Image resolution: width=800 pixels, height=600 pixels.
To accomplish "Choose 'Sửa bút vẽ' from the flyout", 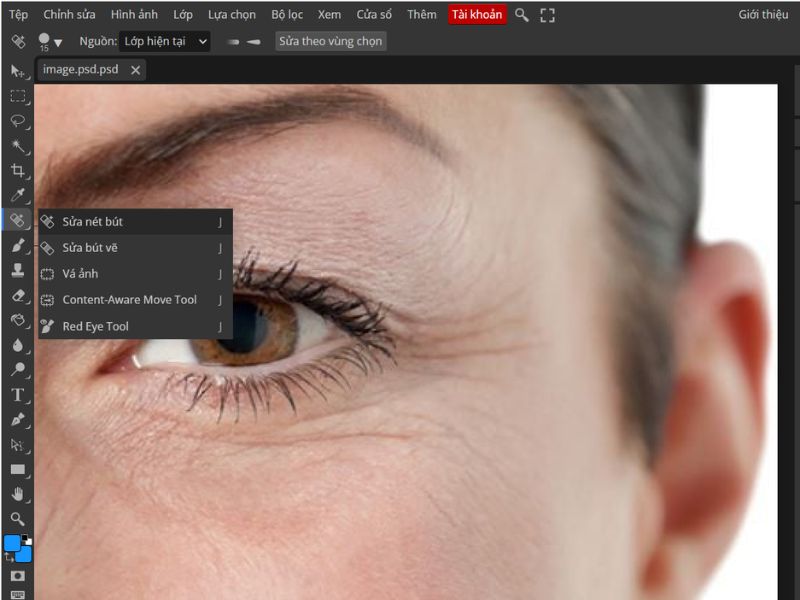I will [136, 247].
